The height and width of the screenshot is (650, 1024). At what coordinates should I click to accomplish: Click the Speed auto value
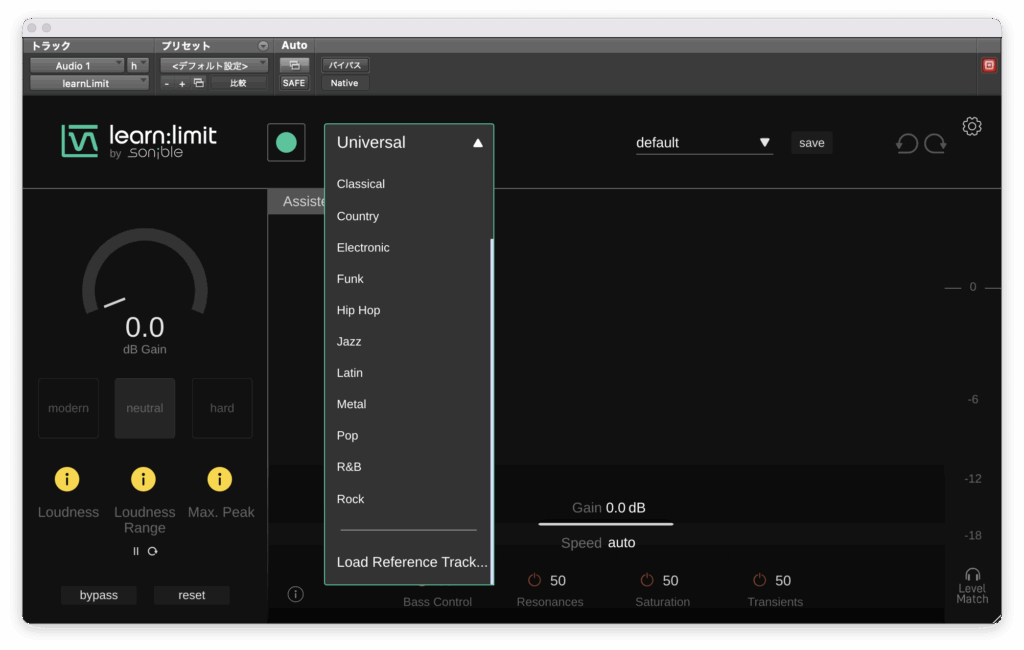(x=621, y=542)
